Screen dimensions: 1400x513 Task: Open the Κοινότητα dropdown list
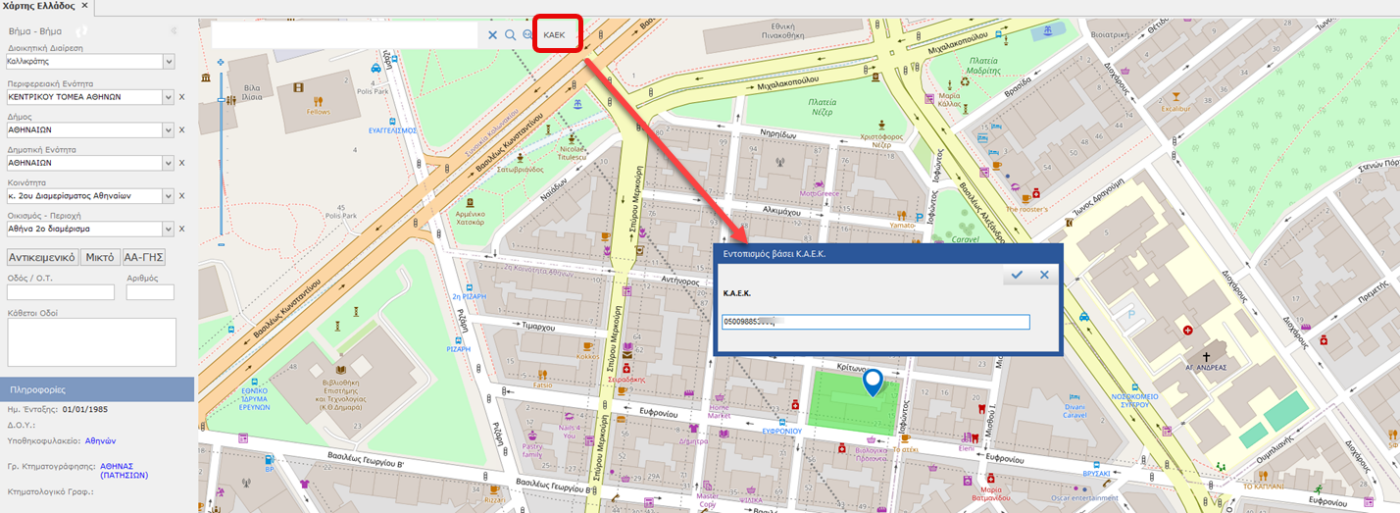(x=169, y=196)
